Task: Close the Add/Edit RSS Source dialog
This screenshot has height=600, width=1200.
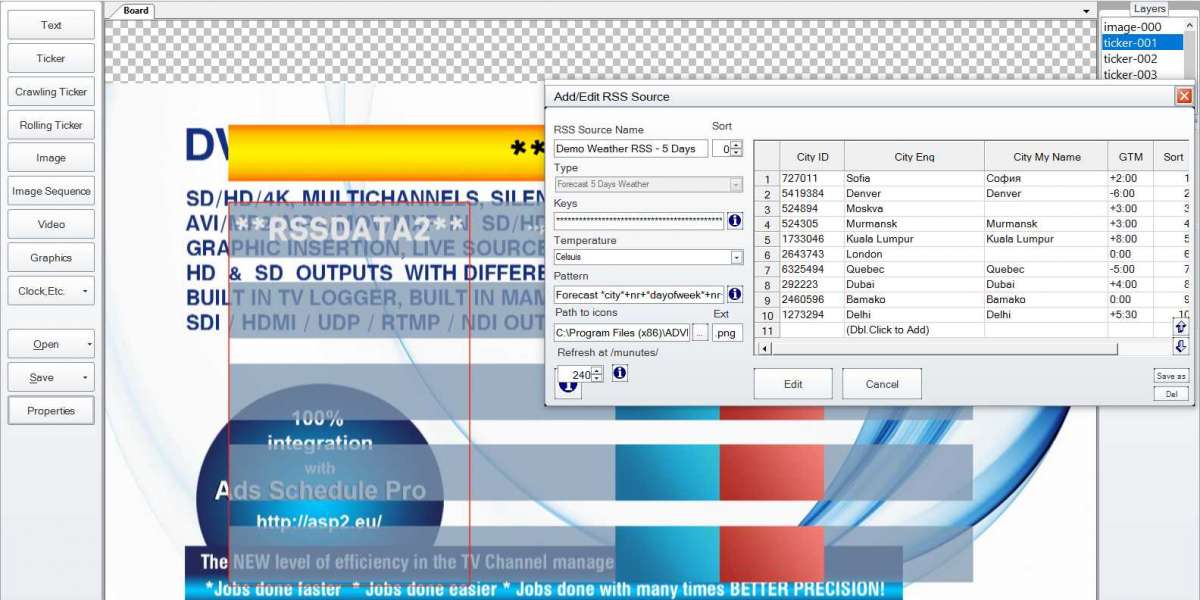Action: 1184,96
